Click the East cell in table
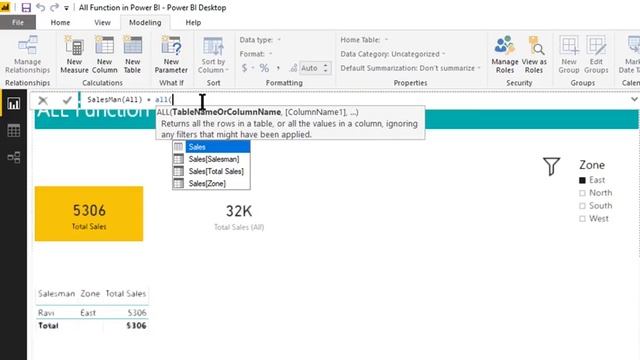This screenshot has height=360, width=640. click(x=88, y=313)
